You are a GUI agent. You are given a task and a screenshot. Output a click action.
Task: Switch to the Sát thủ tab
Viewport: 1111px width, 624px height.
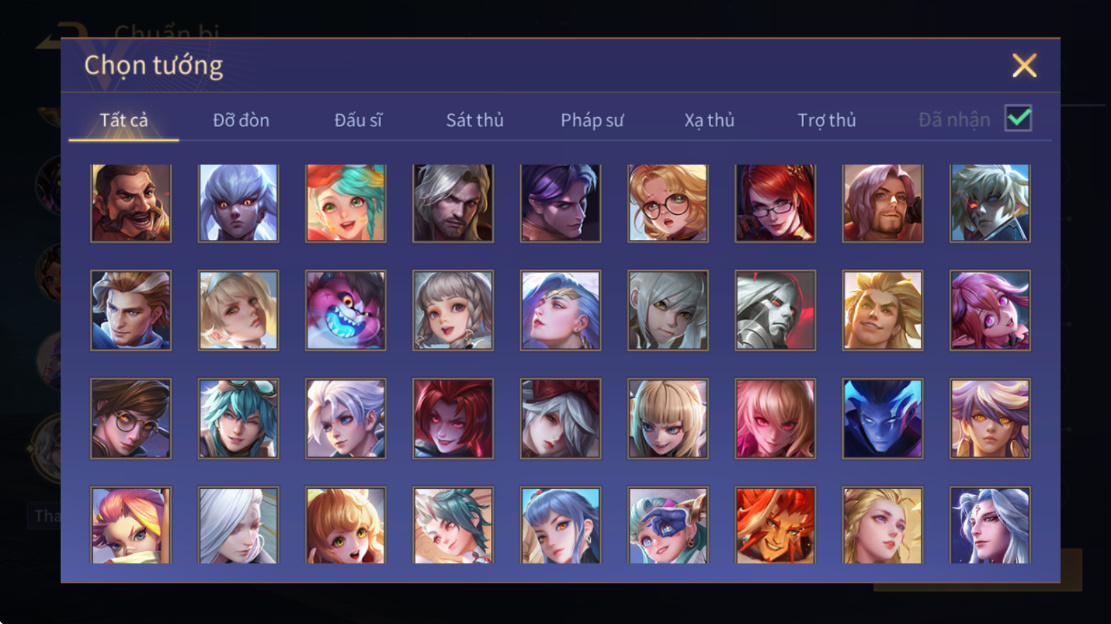click(x=475, y=120)
